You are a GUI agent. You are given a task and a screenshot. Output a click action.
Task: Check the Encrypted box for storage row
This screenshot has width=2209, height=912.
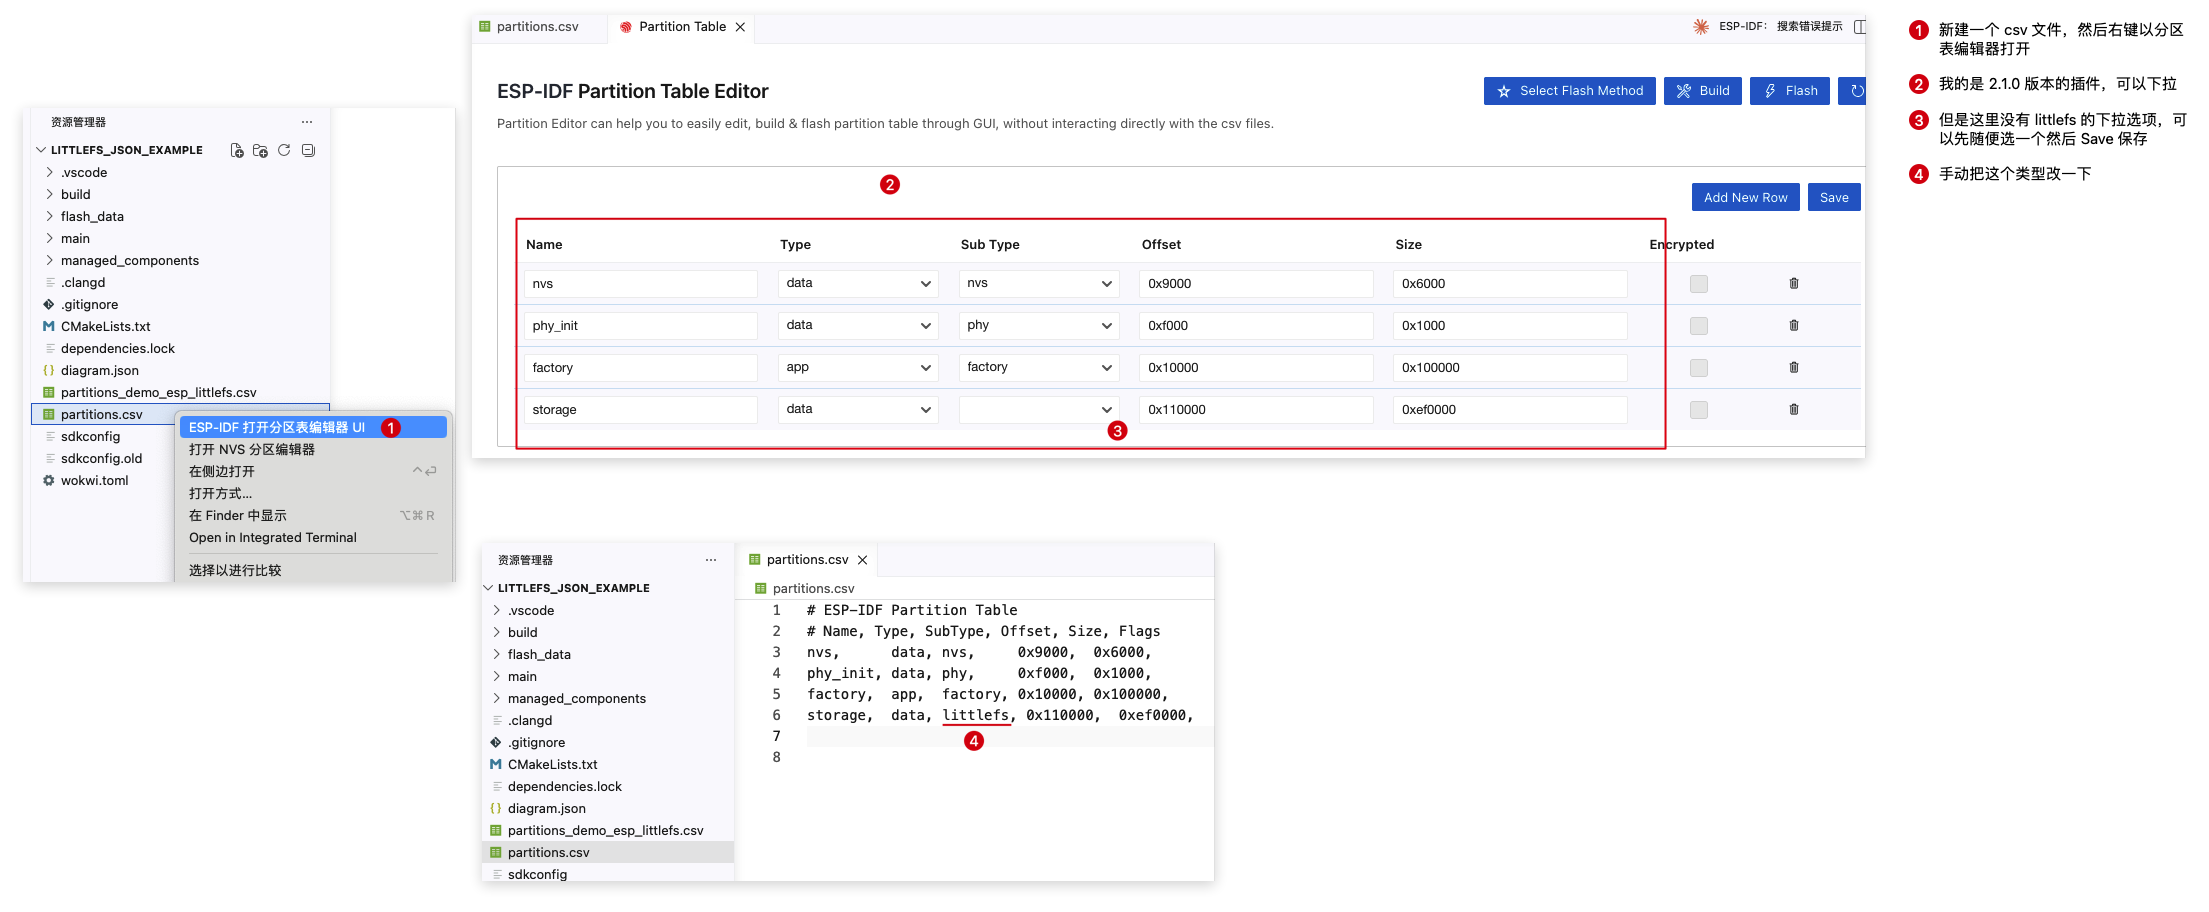pos(1699,410)
